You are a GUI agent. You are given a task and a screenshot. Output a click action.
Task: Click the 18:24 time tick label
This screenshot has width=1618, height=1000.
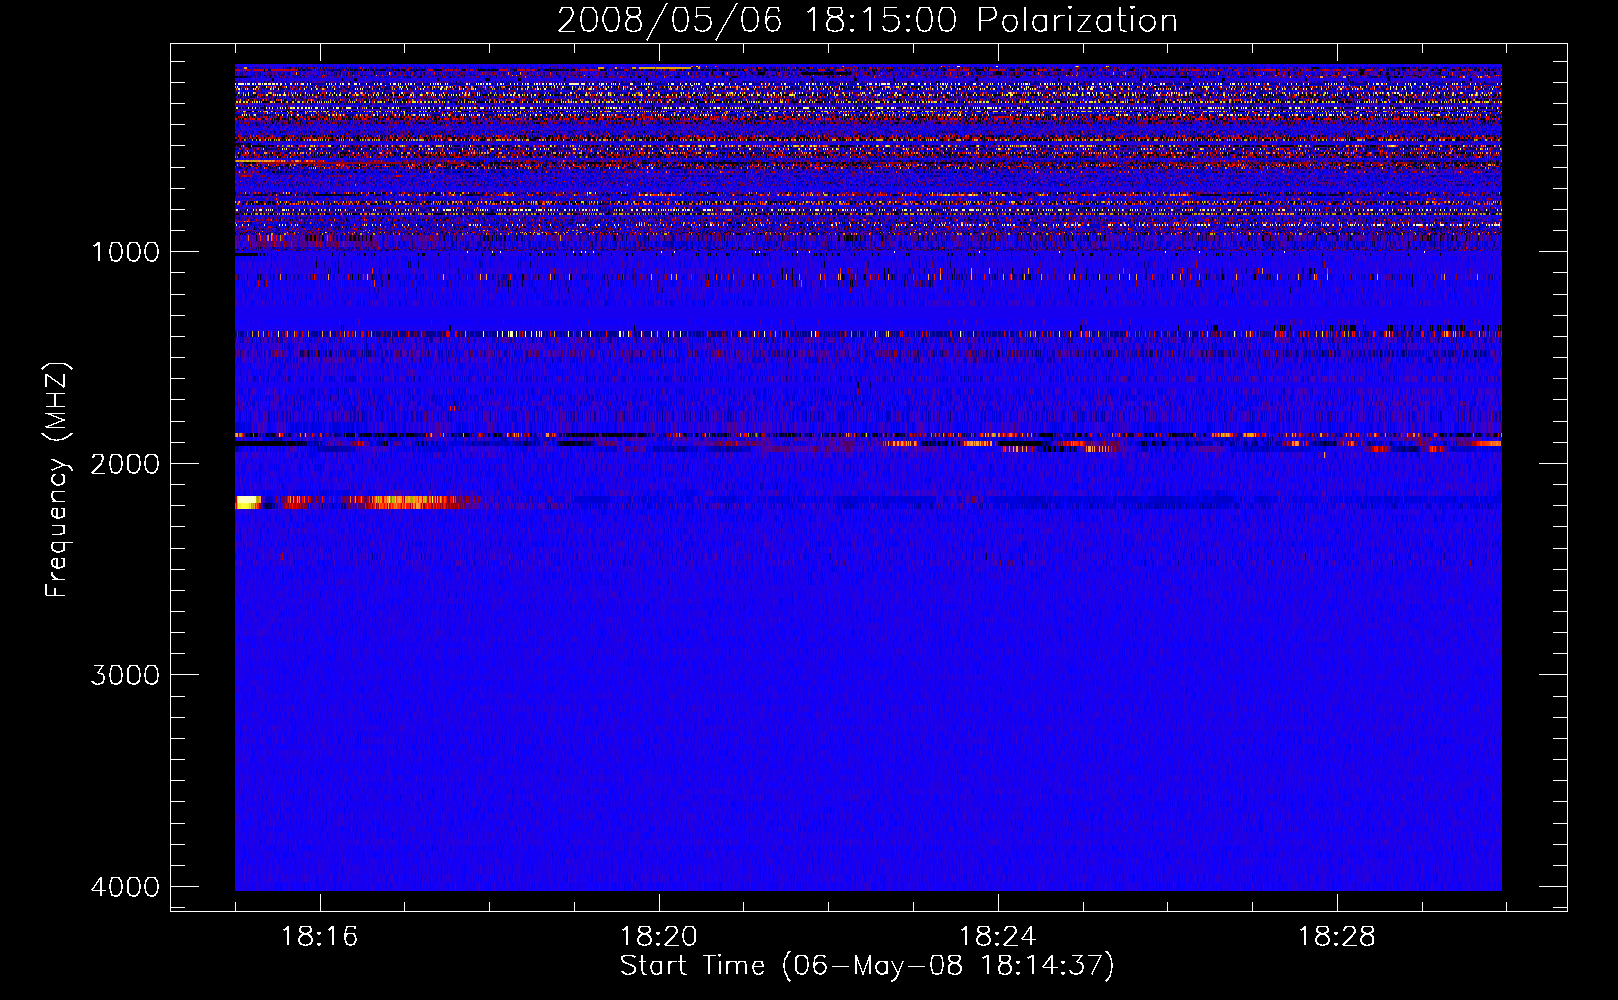coord(997,937)
